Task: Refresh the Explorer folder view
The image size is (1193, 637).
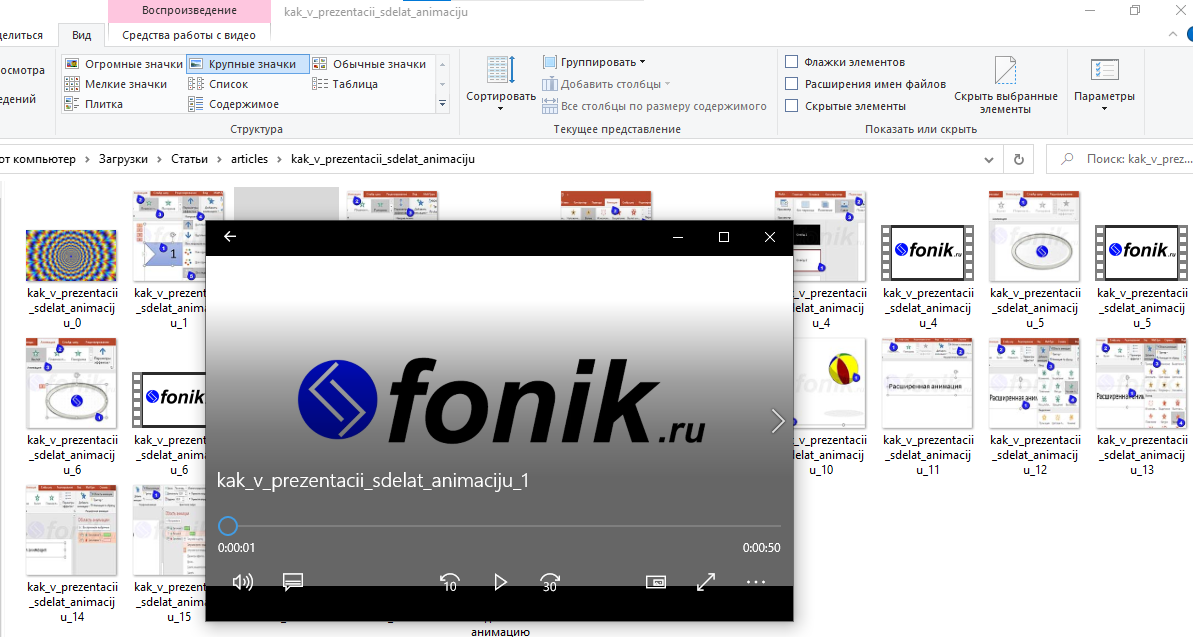Action: (1019, 159)
